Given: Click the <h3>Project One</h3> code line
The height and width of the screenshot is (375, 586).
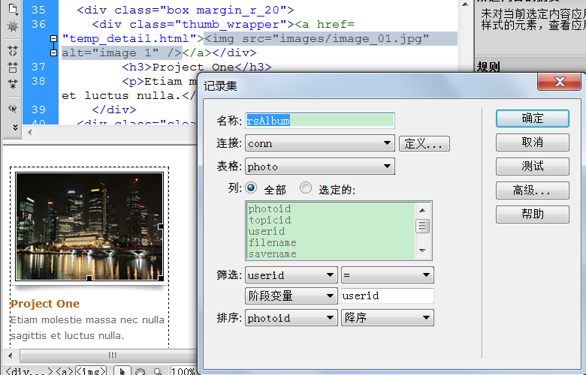Looking at the screenshot, I should [x=197, y=67].
